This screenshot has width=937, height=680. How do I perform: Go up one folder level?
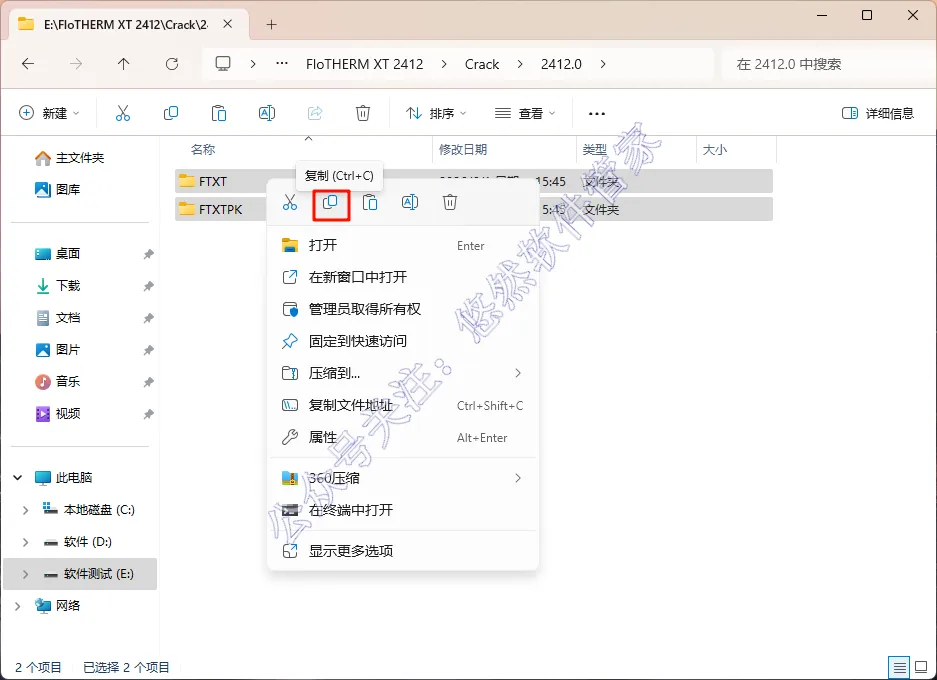click(x=124, y=64)
